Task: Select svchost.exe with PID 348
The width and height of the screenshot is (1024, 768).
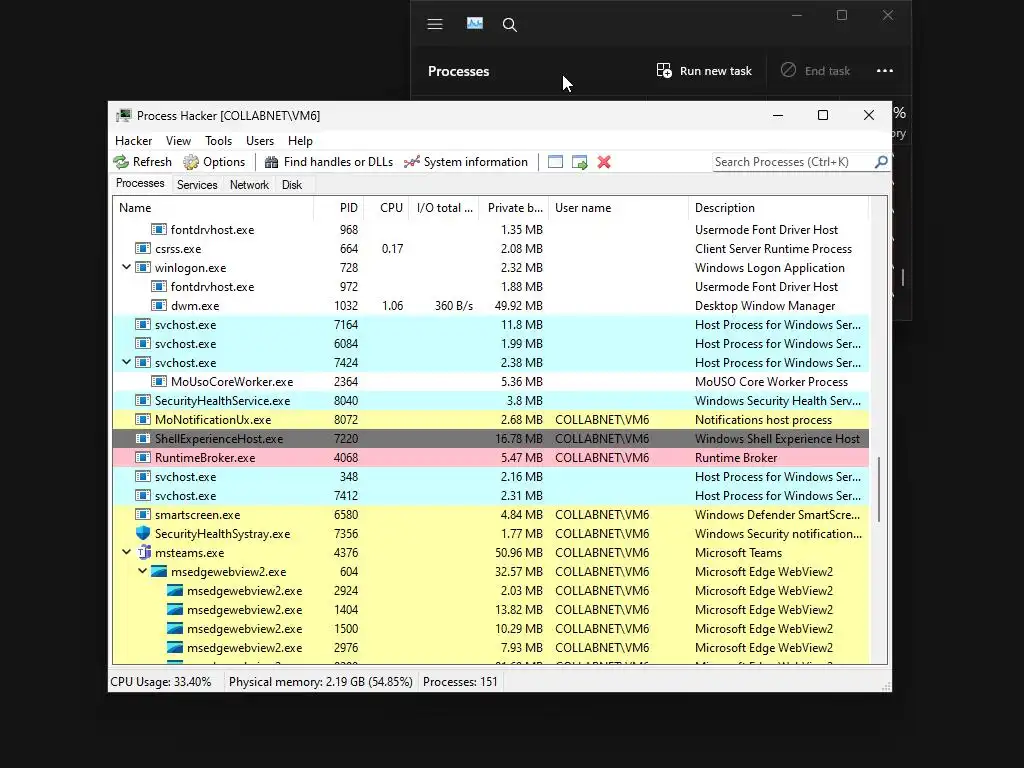Action: click(491, 477)
